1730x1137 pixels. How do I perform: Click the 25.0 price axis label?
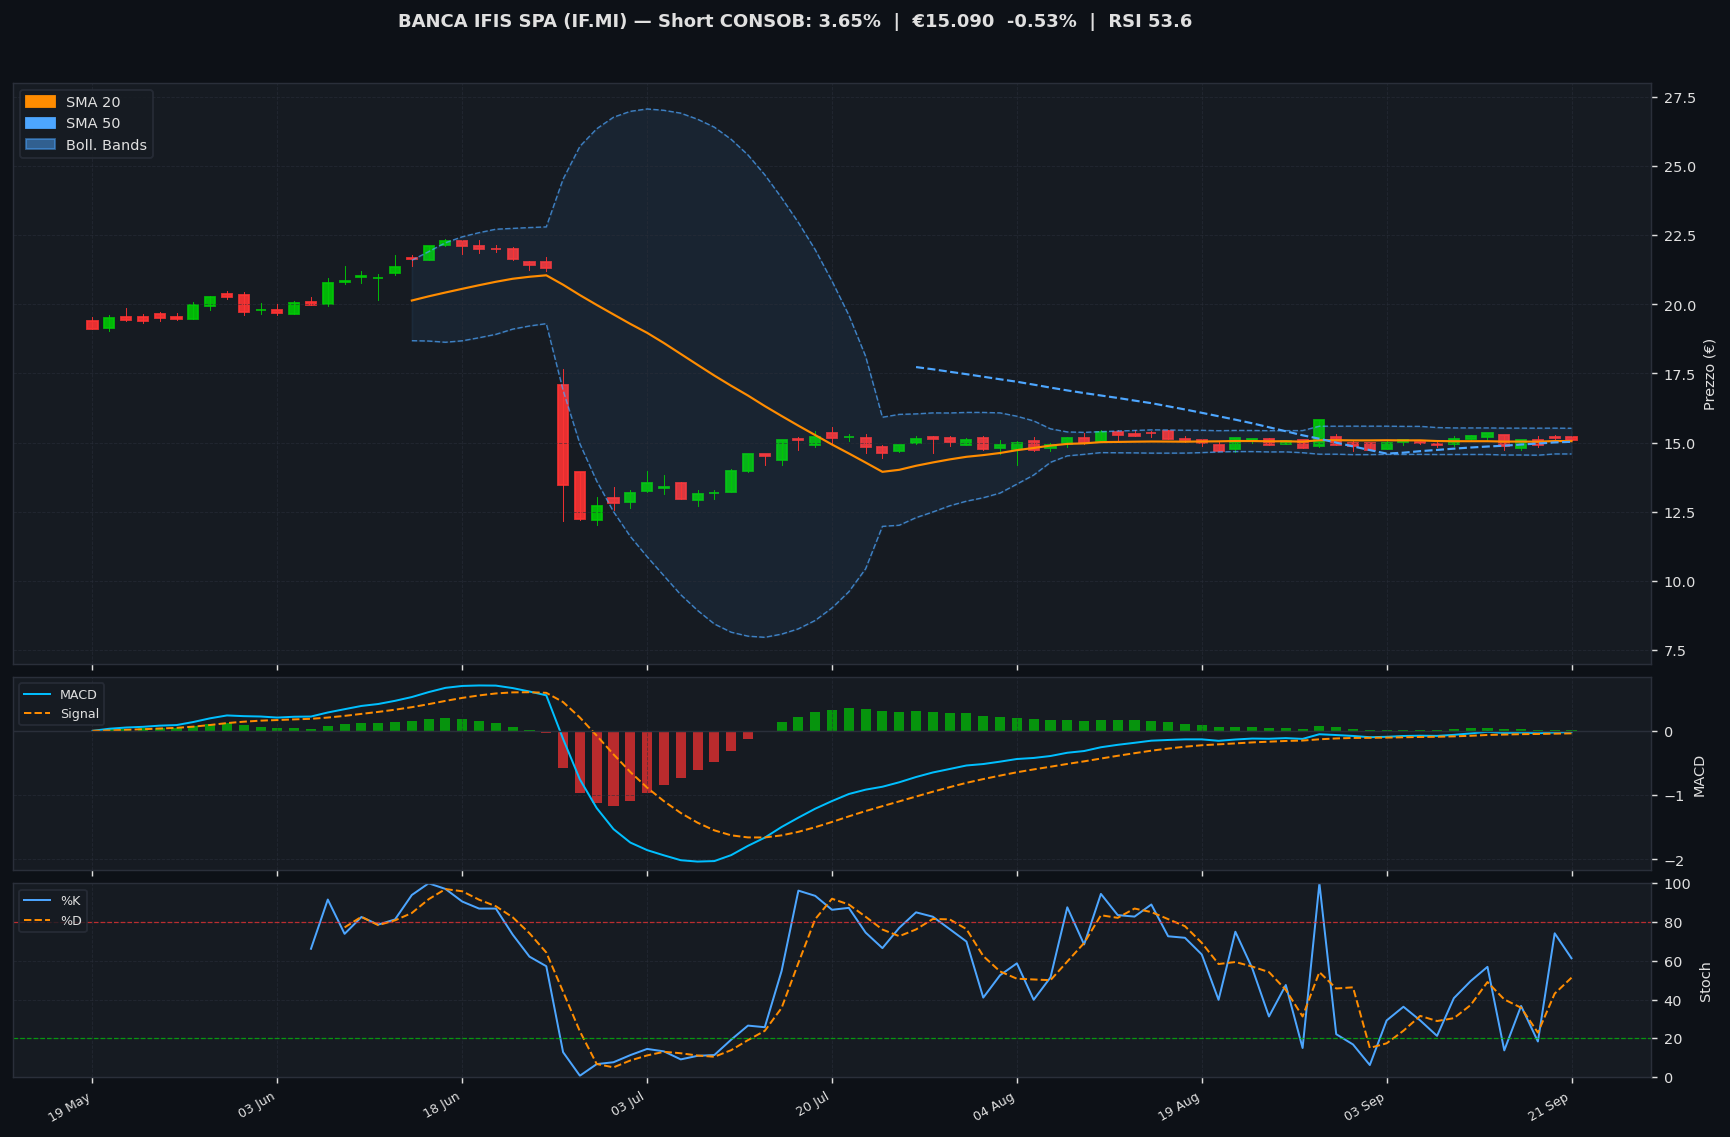pos(1679,167)
